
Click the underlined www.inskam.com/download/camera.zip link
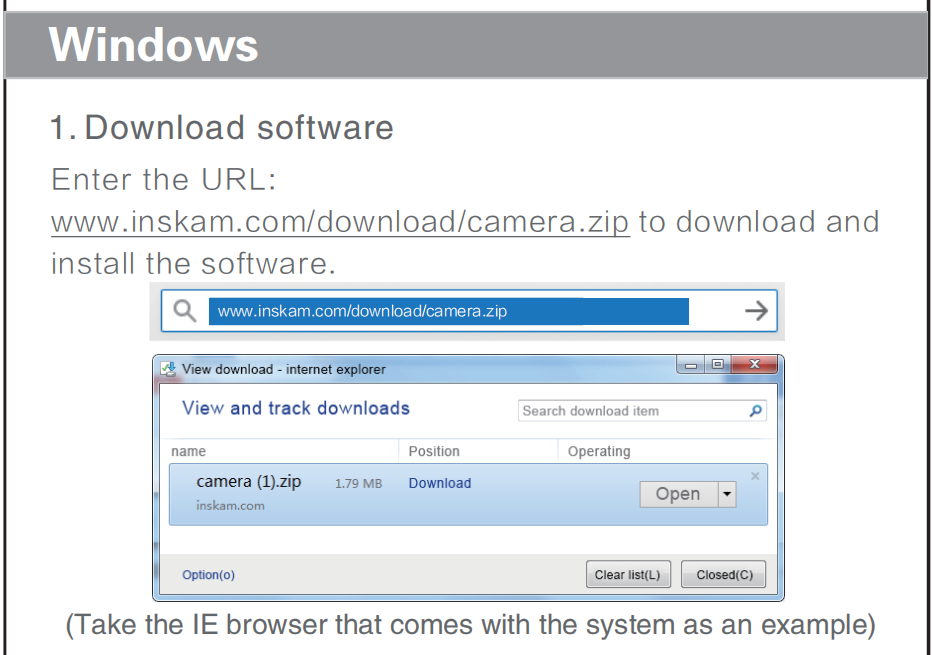(340, 222)
